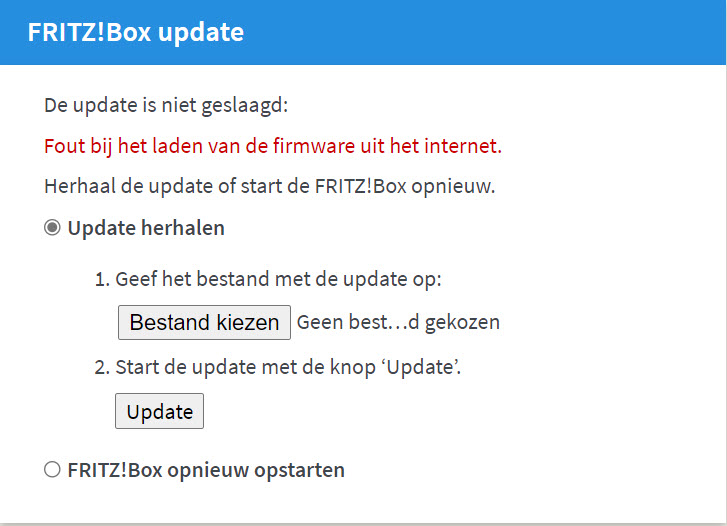Click the list number '2.' marker

[102, 367]
